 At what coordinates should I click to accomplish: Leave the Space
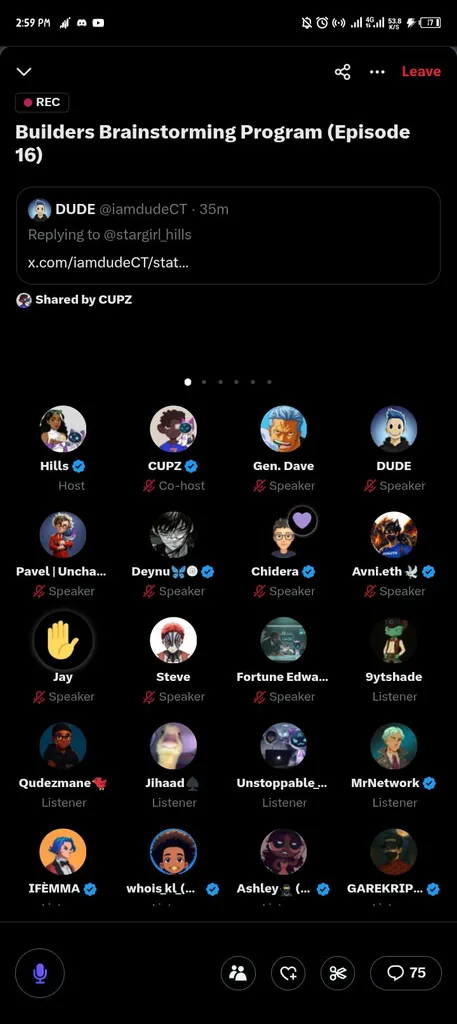[421, 72]
